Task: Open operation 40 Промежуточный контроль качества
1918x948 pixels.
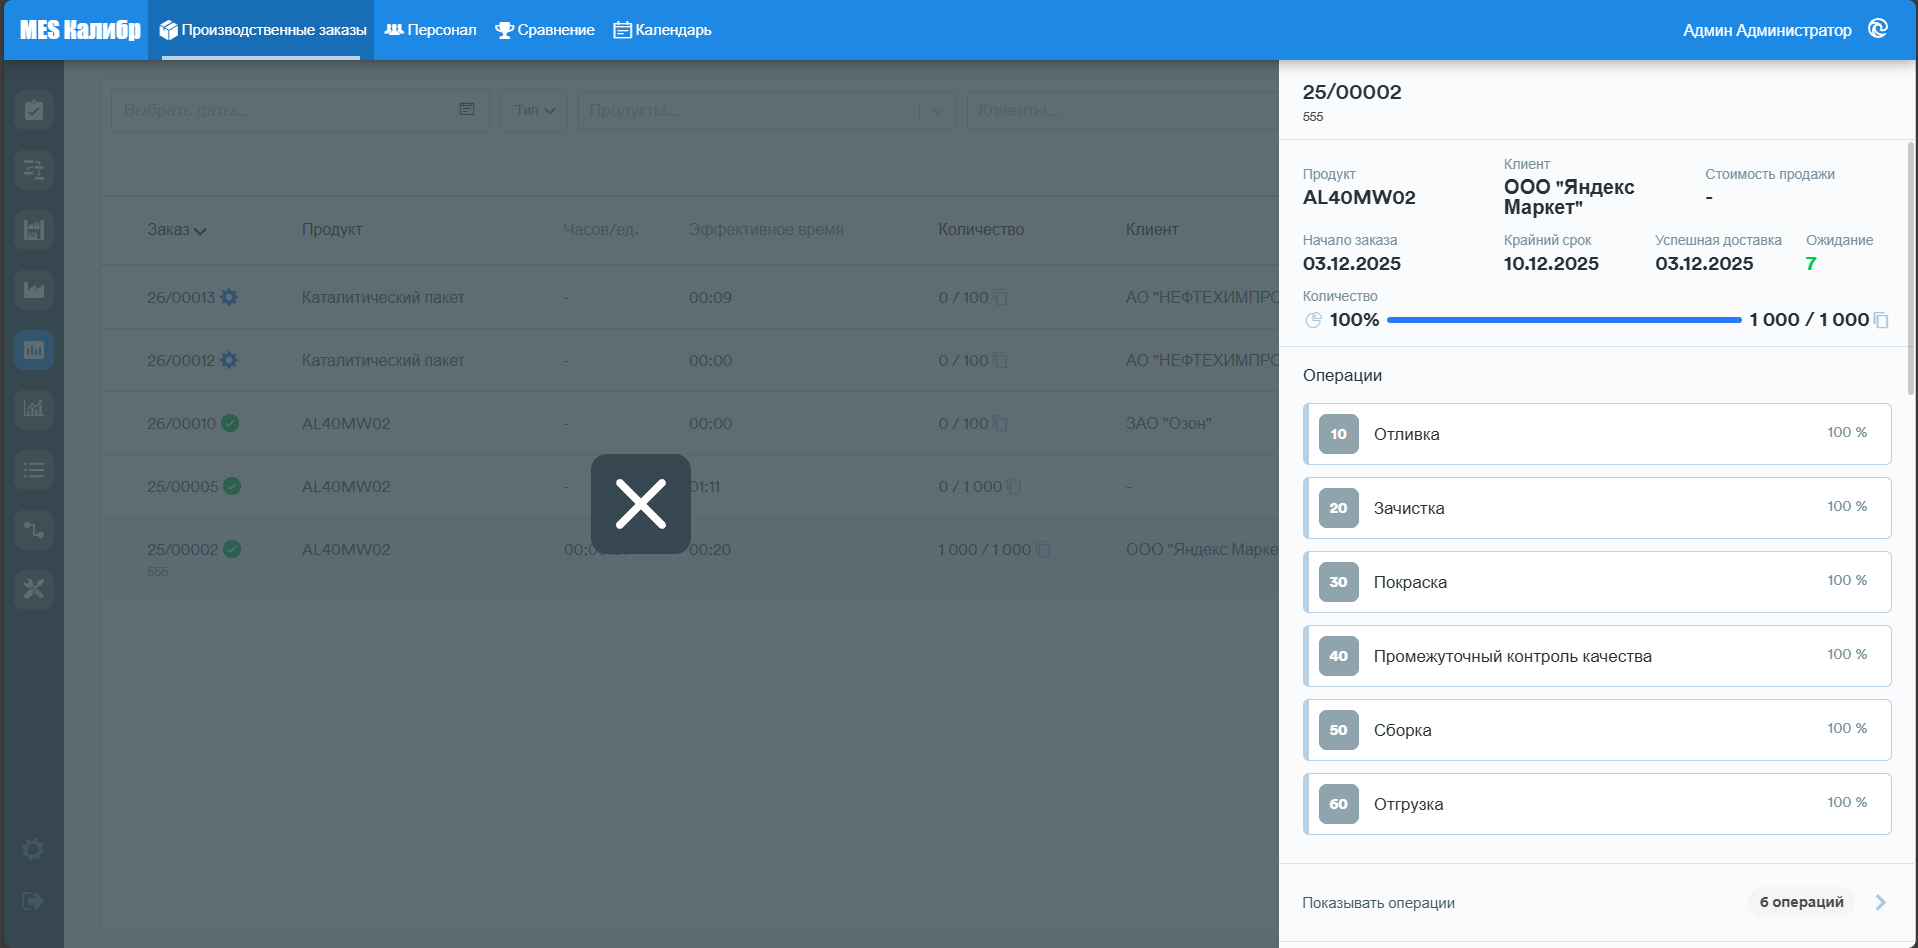Action: point(1597,656)
